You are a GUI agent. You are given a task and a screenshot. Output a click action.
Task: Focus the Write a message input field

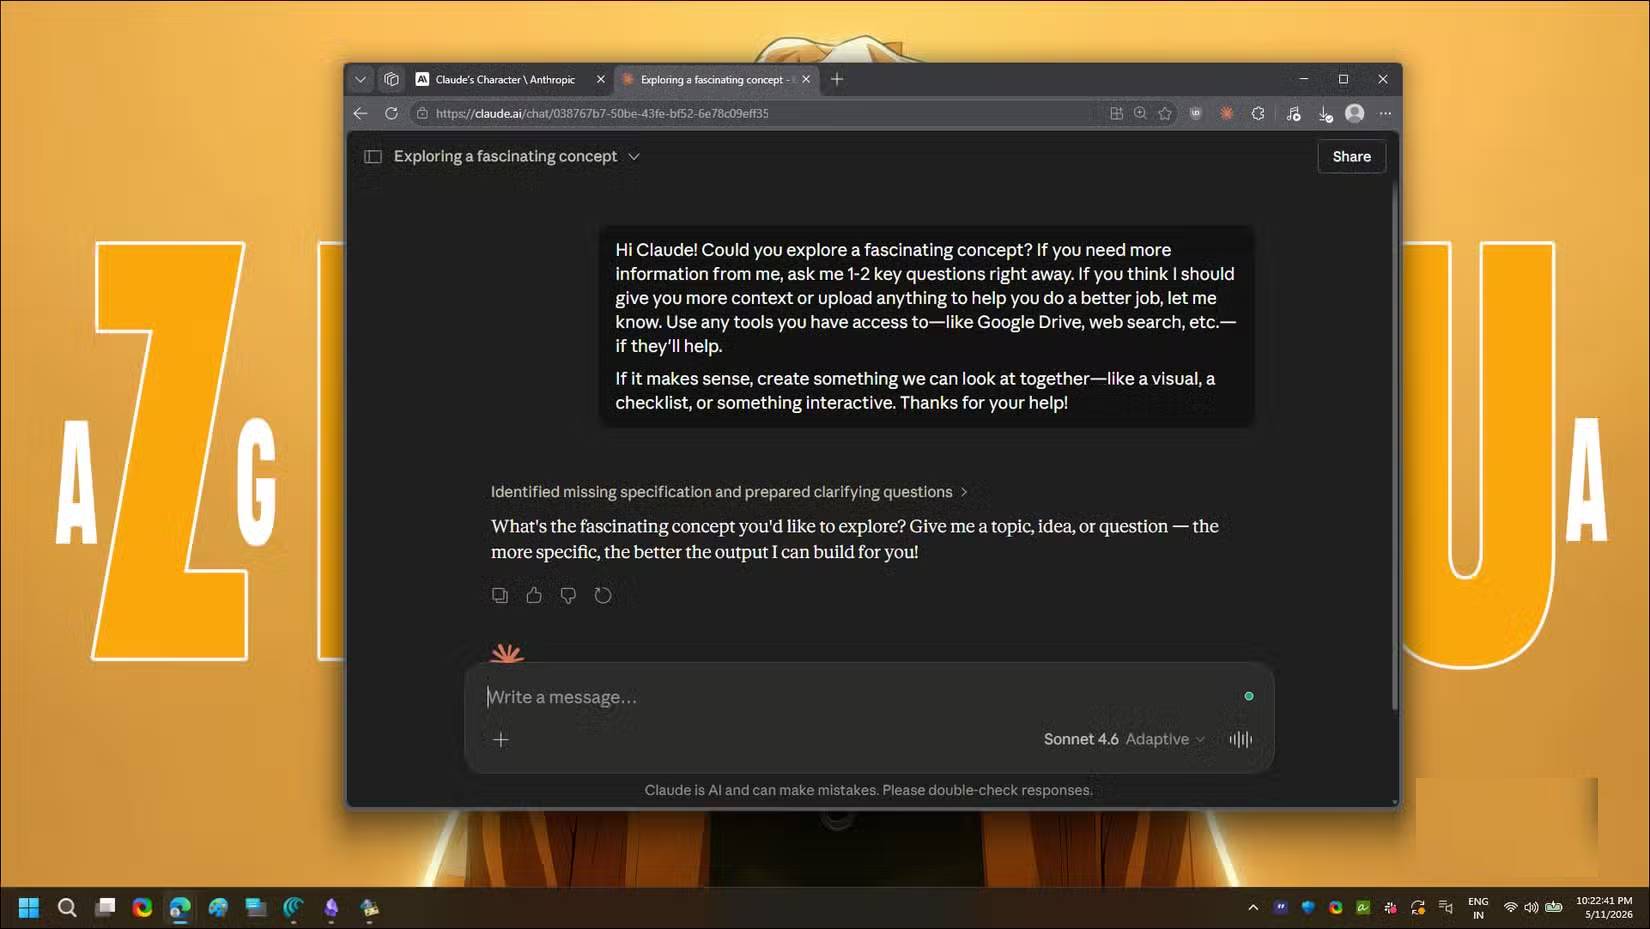[x=860, y=697]
